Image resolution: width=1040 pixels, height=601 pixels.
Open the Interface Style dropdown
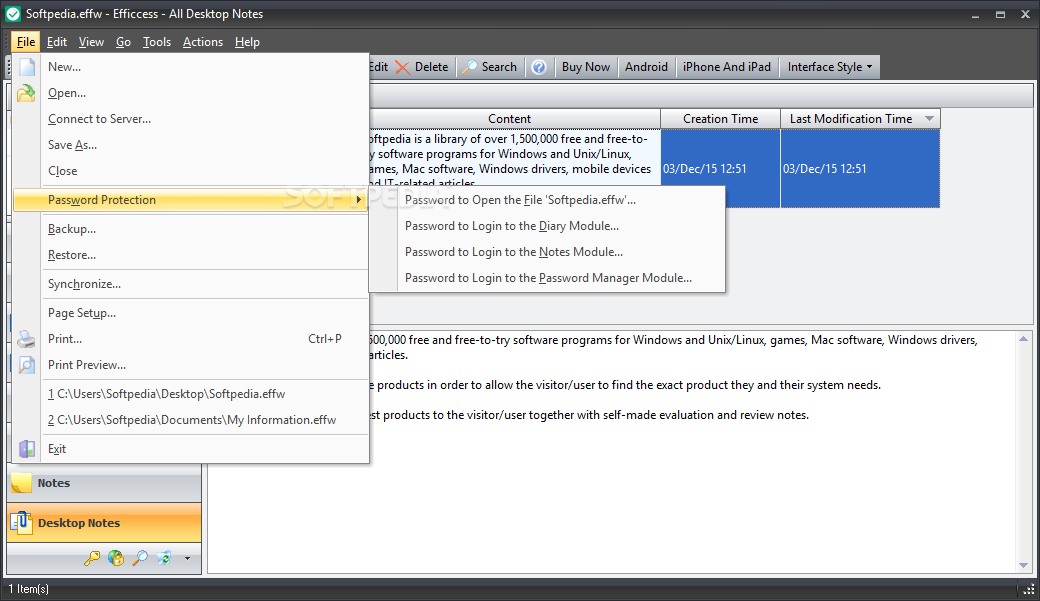(830, 67)
